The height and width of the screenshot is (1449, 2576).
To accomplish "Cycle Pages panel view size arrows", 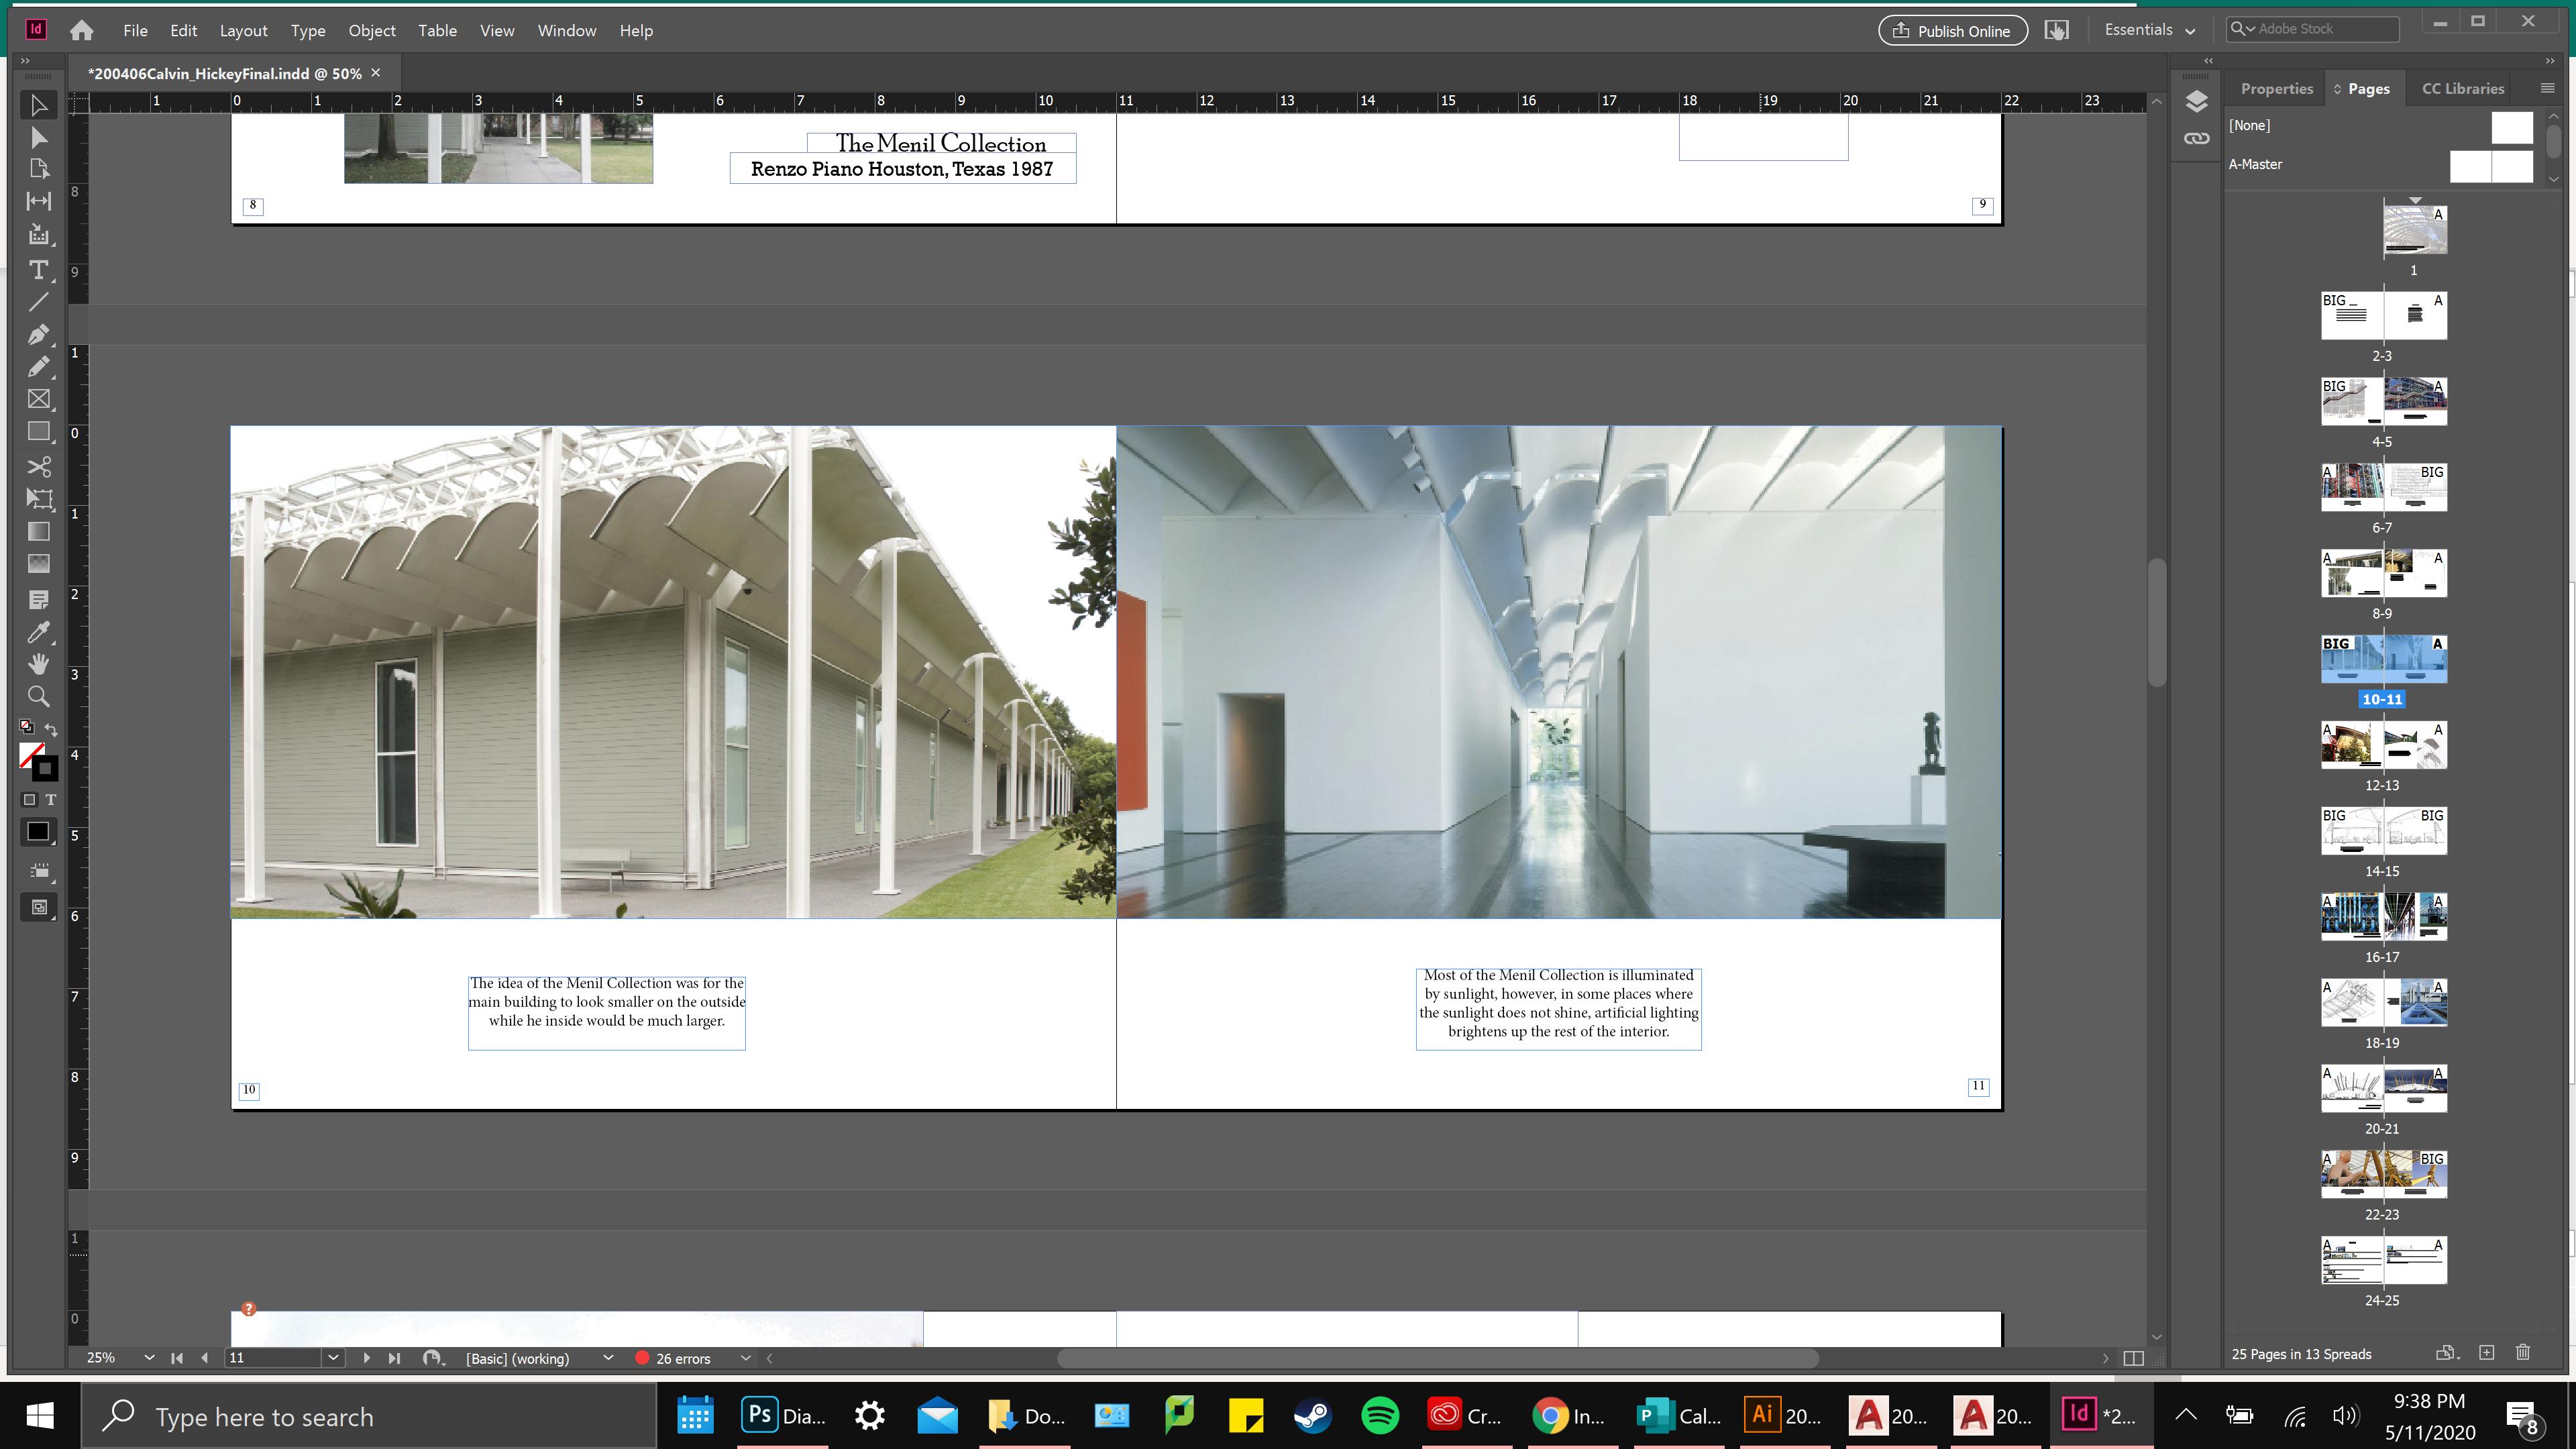I will tap(2337, 89).
